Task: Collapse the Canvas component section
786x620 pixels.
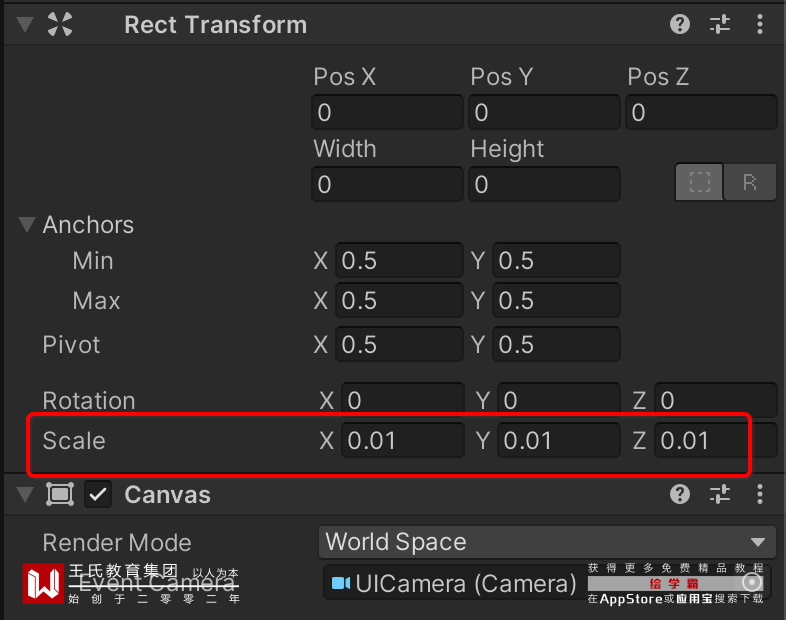Action: tap(25, 494)
